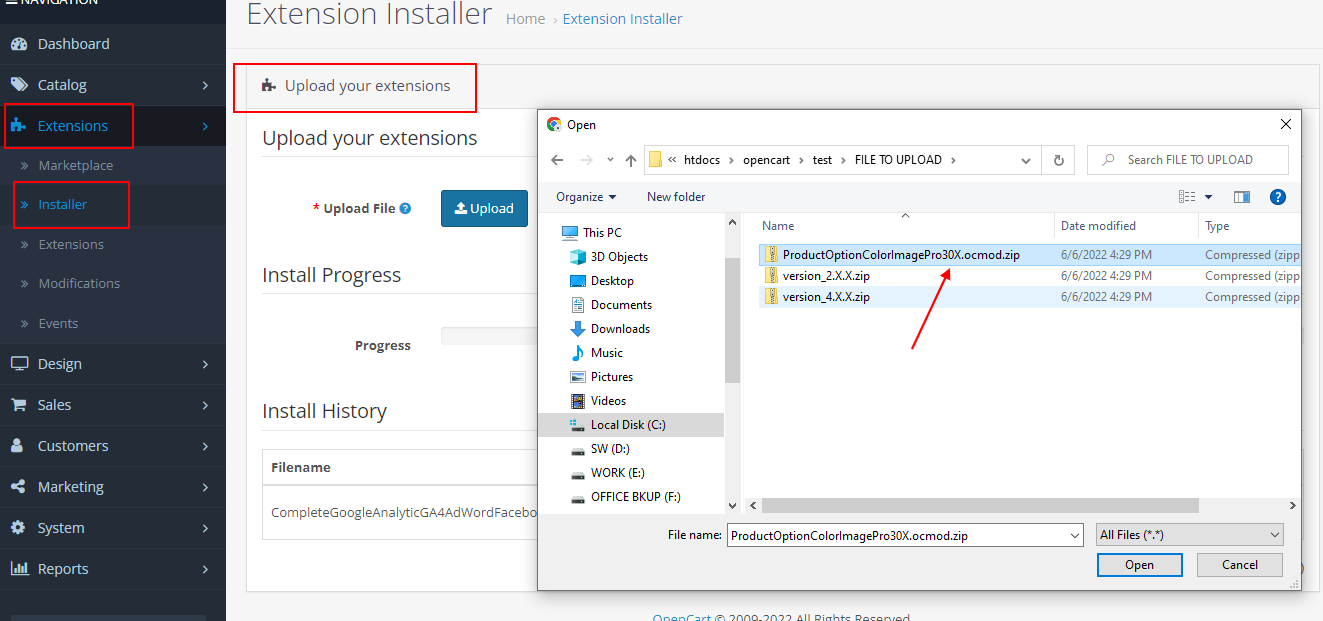Toggle the preview pane in the dialog
Image resolution: width=1323 pixels, height=621 pixels.
[1240, 197]
